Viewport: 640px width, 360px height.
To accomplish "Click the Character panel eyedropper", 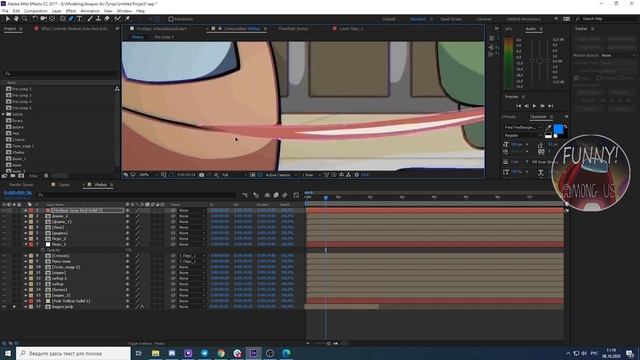I will [548, 128].
